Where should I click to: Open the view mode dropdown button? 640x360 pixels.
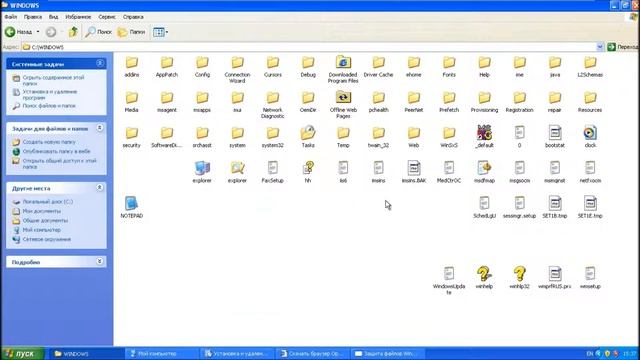[x=160, y=32]
